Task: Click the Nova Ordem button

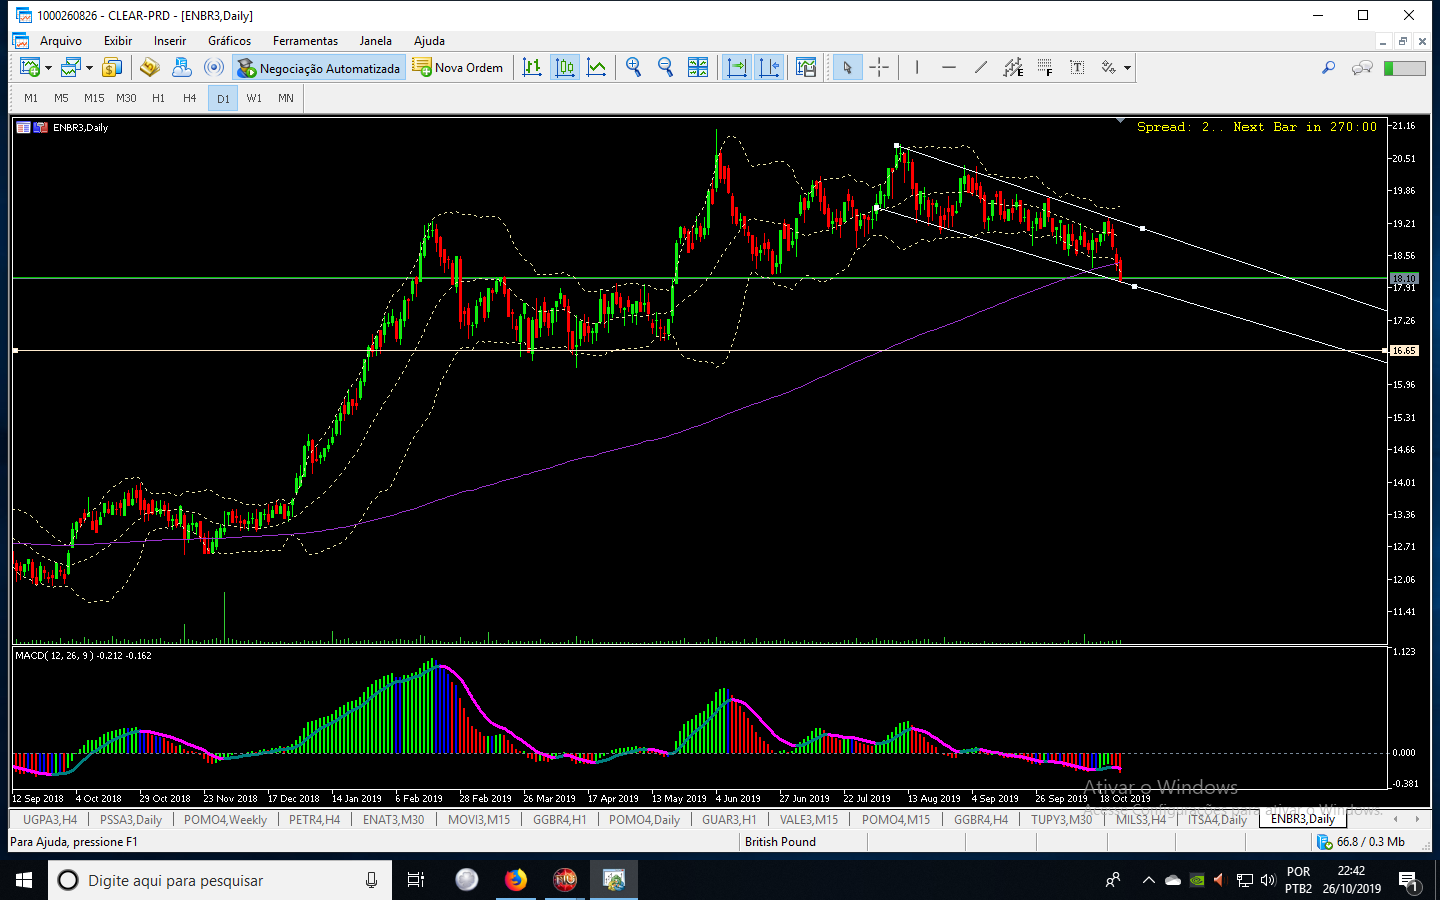Action: pos(458,67)
